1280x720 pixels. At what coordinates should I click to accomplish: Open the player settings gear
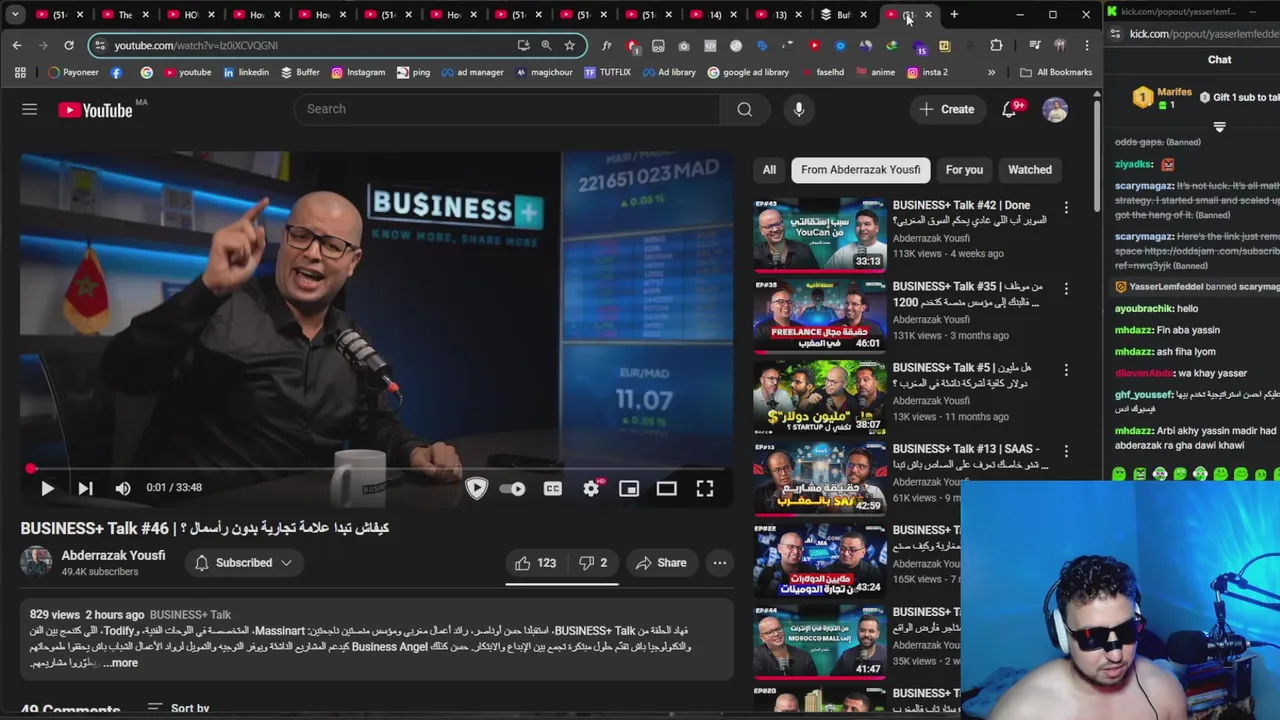[x=591, y=488]
